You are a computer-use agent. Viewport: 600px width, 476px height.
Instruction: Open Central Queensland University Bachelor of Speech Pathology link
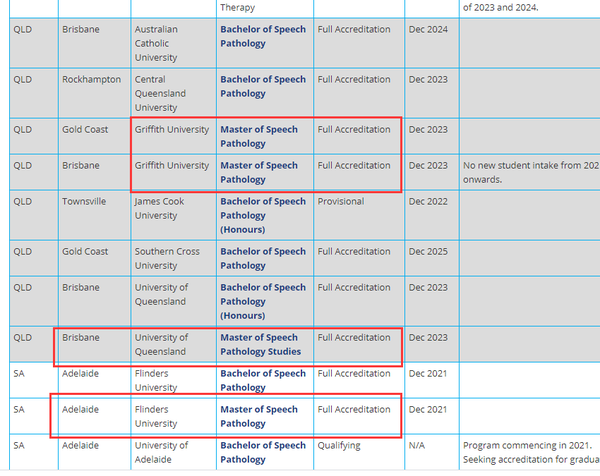[x=263, y=86]
